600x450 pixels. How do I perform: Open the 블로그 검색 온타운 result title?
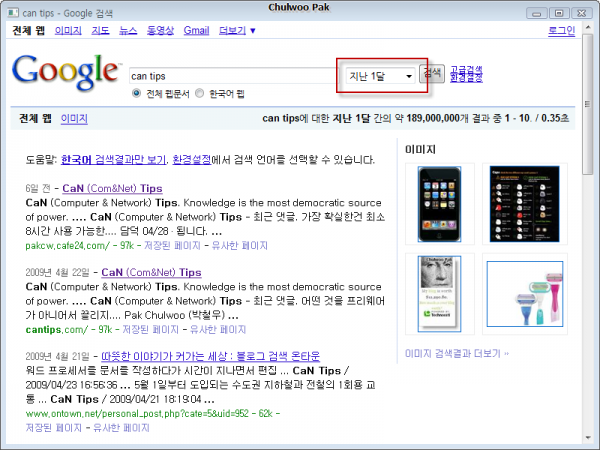(x=210, y=356)
